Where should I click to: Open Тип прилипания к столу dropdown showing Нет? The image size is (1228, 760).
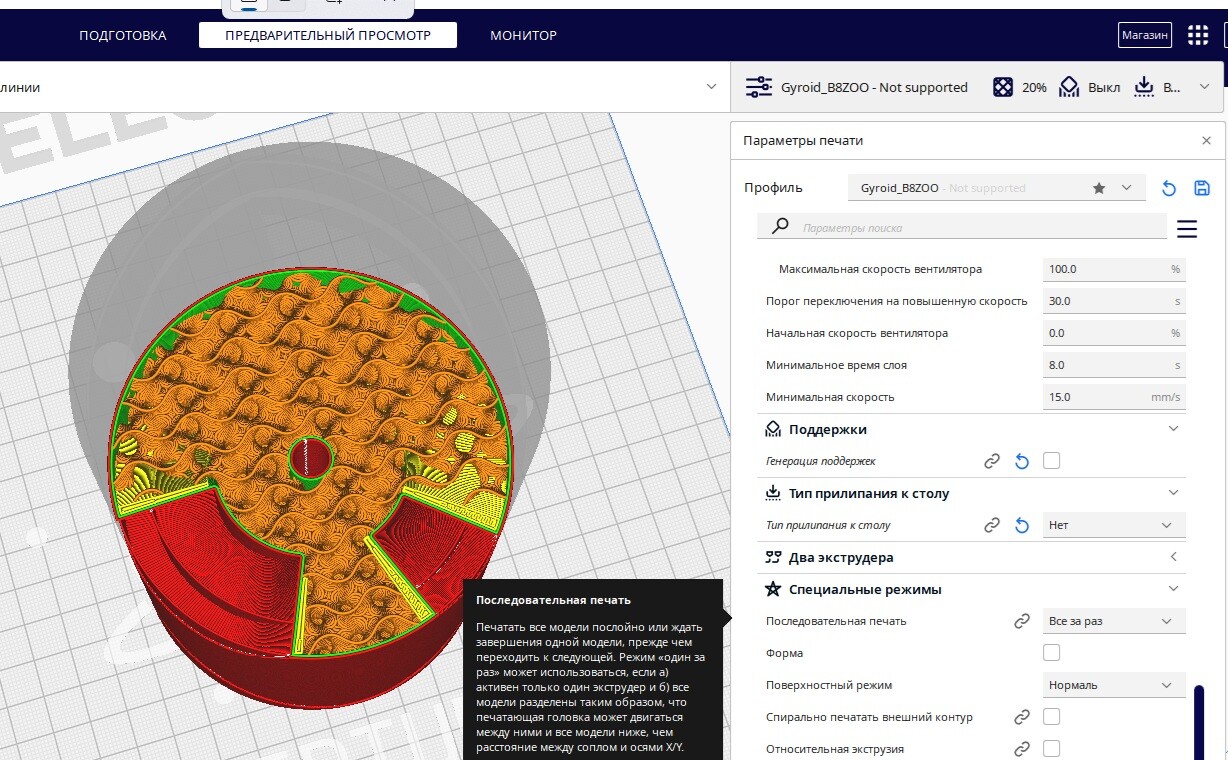1114,525
